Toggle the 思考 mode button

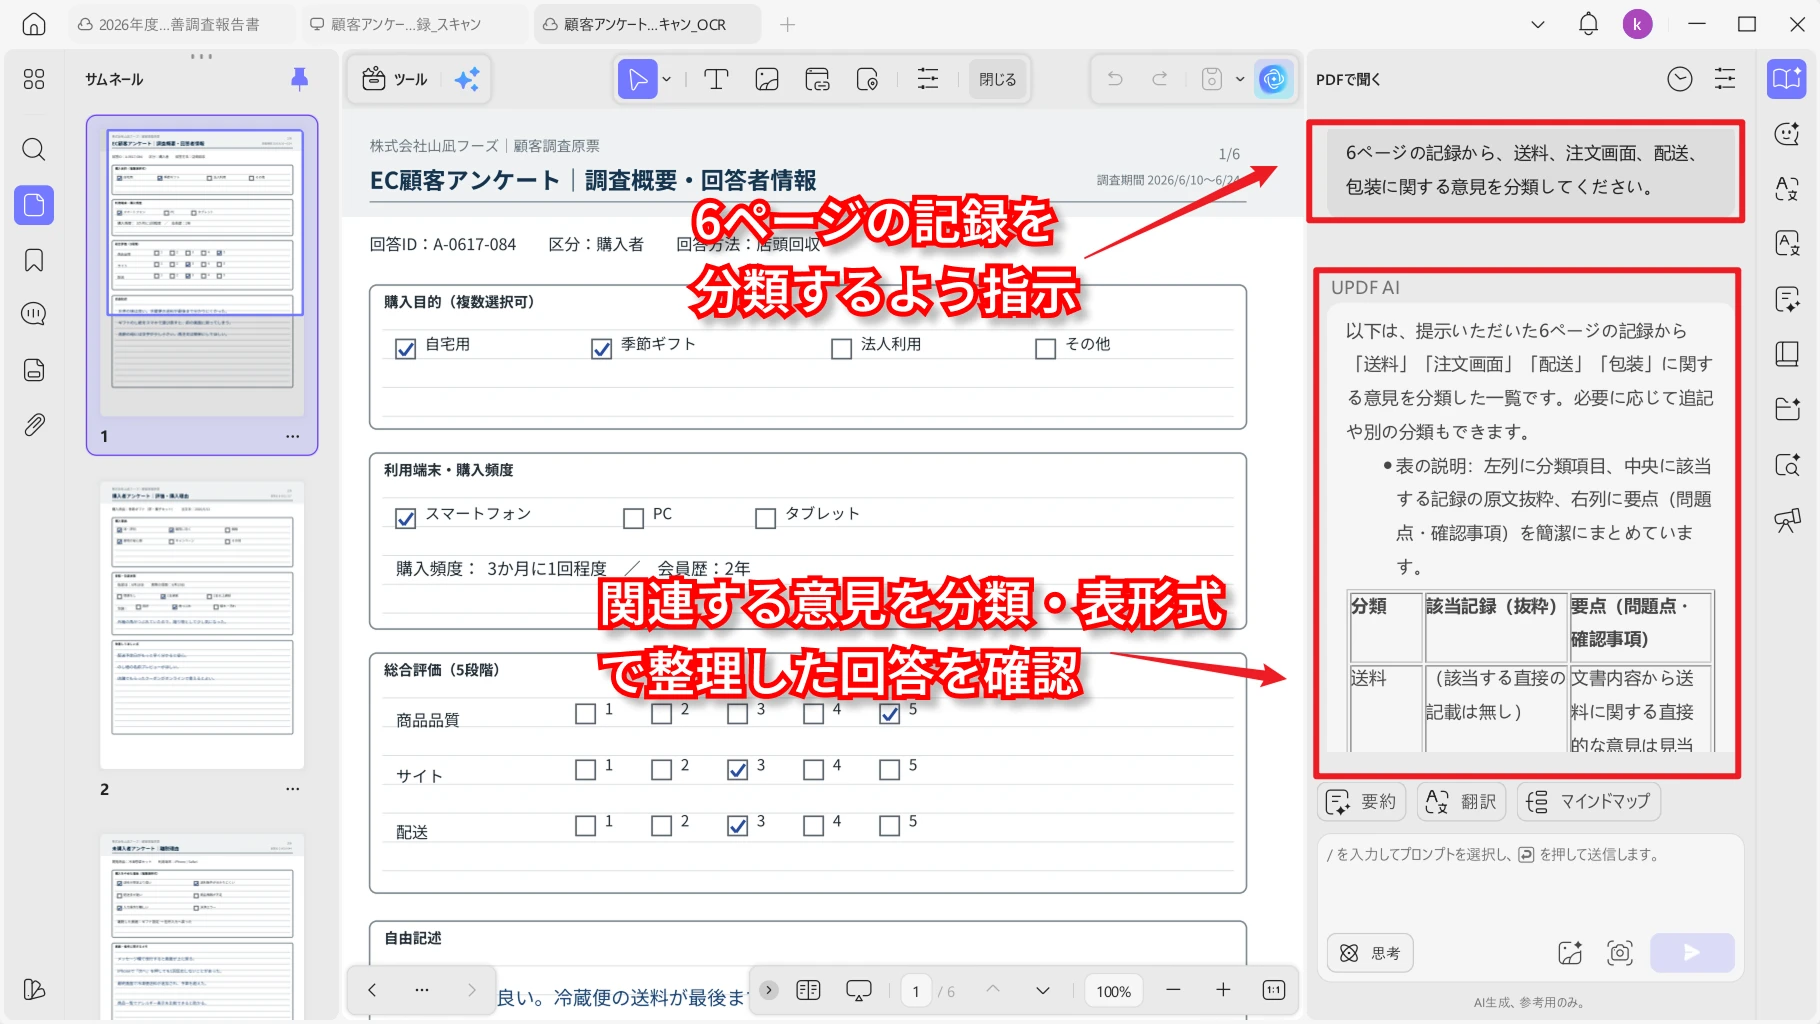[x=1370, y=953]
